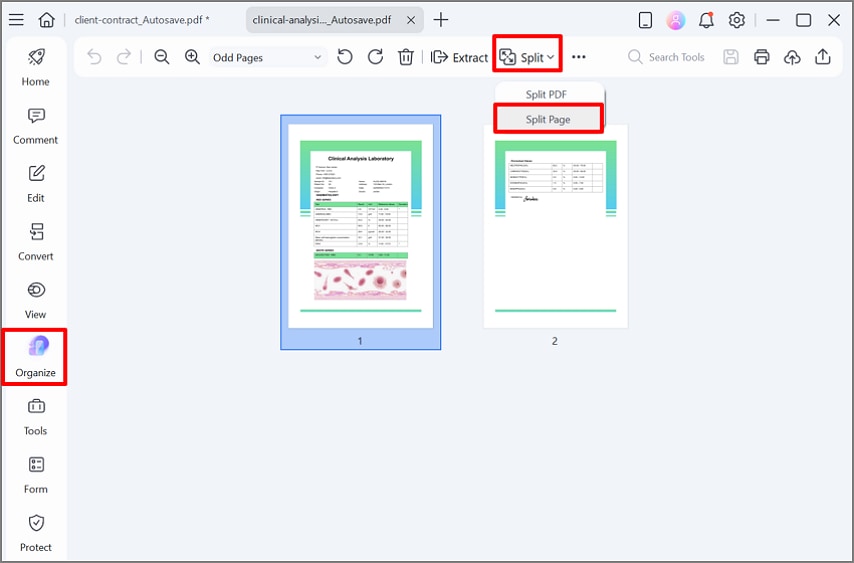Open the Tools section
Screen dimensions: 854x563
point(35,417)
